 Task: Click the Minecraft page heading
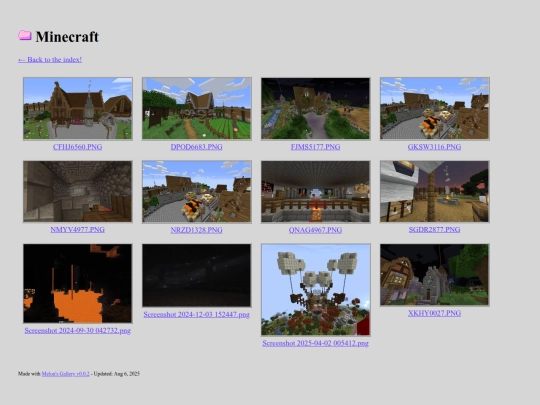pyautogui.click(x=67, y=37)
